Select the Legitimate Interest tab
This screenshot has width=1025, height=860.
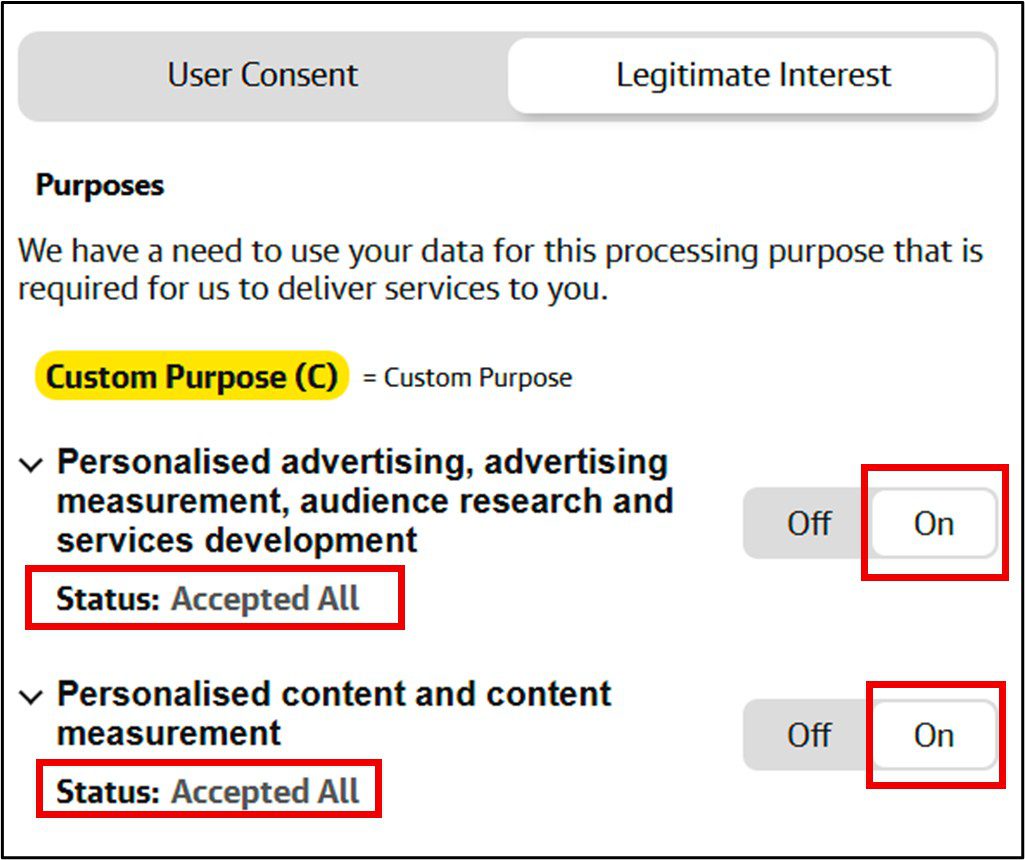(x=752, y=76)
